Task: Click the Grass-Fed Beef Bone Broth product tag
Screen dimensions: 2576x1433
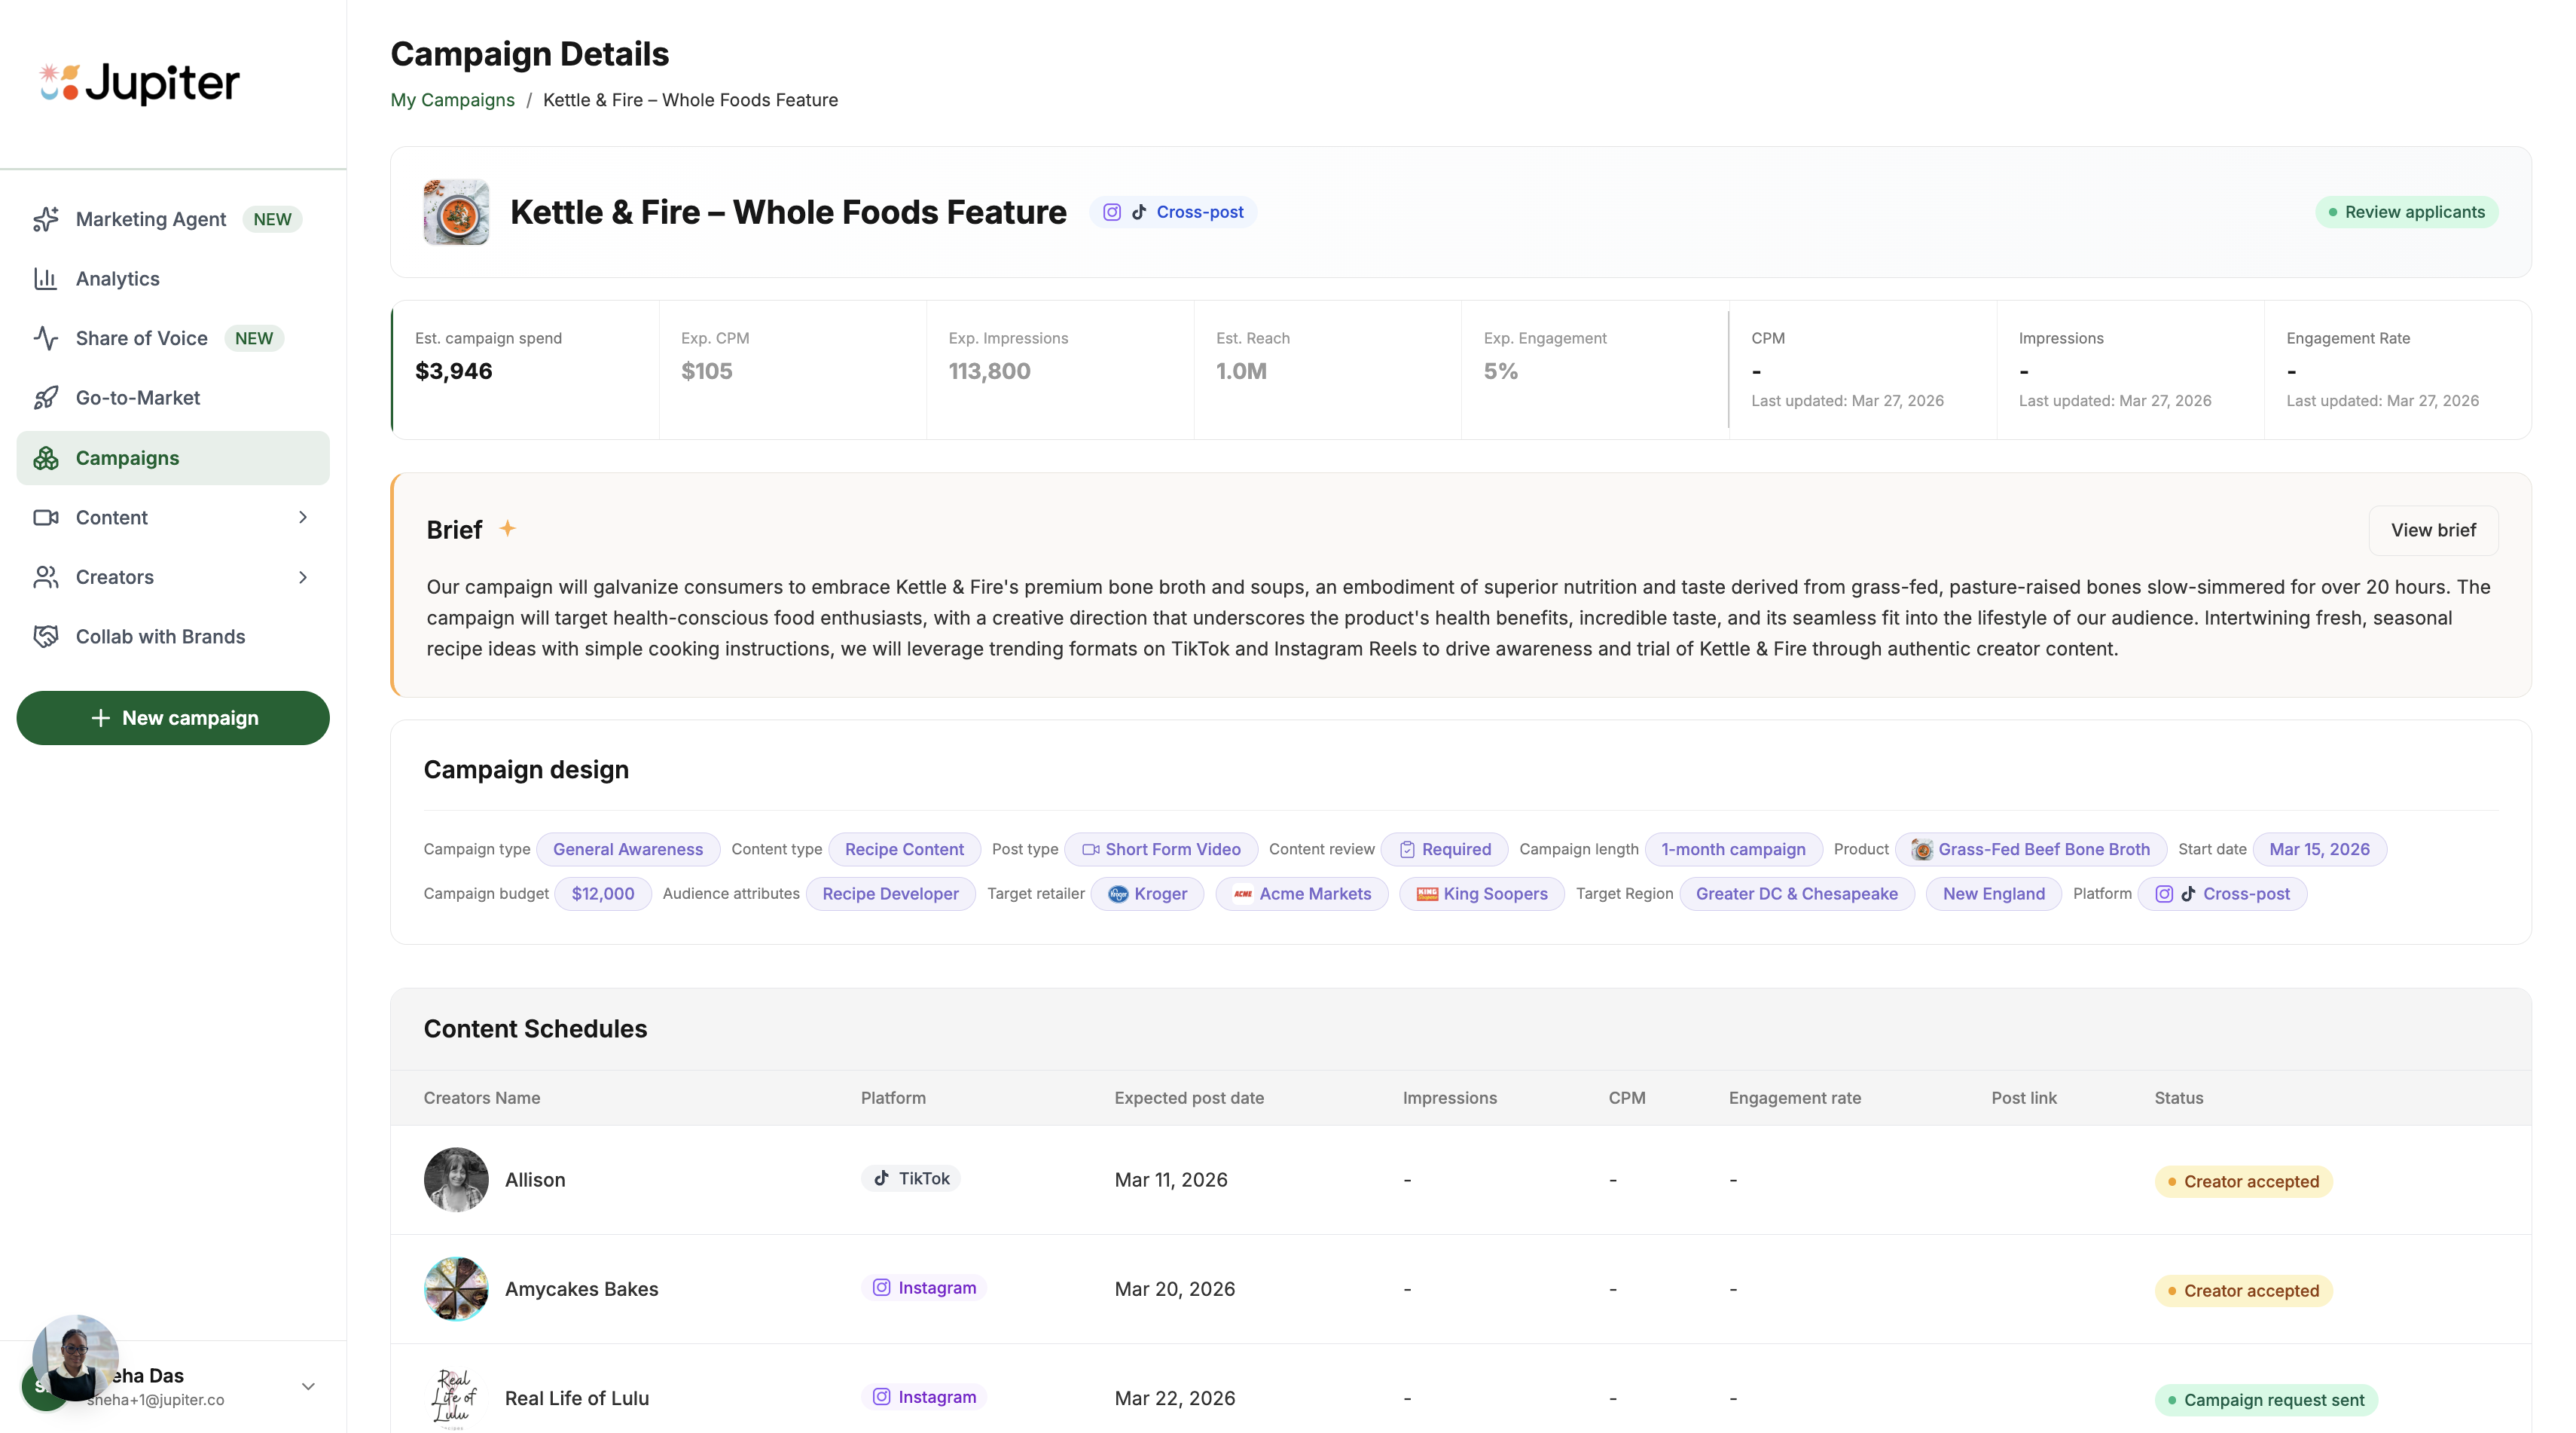Action: [x=2030, y=849]
